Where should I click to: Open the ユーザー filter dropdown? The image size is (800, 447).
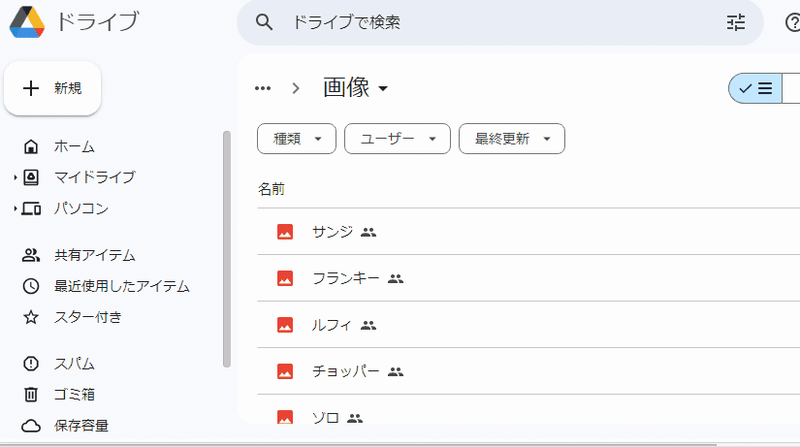tap(397, 138)
